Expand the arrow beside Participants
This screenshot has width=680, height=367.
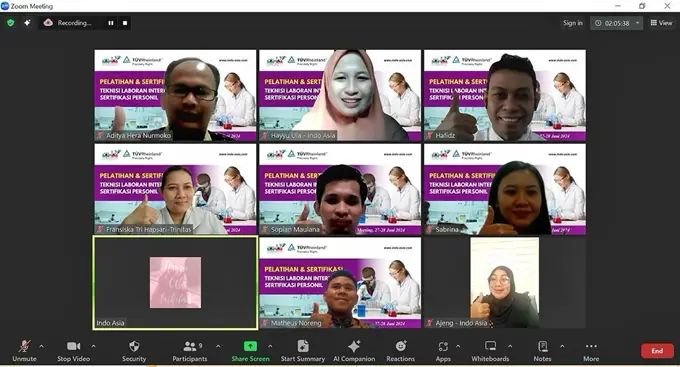[218, 346]
